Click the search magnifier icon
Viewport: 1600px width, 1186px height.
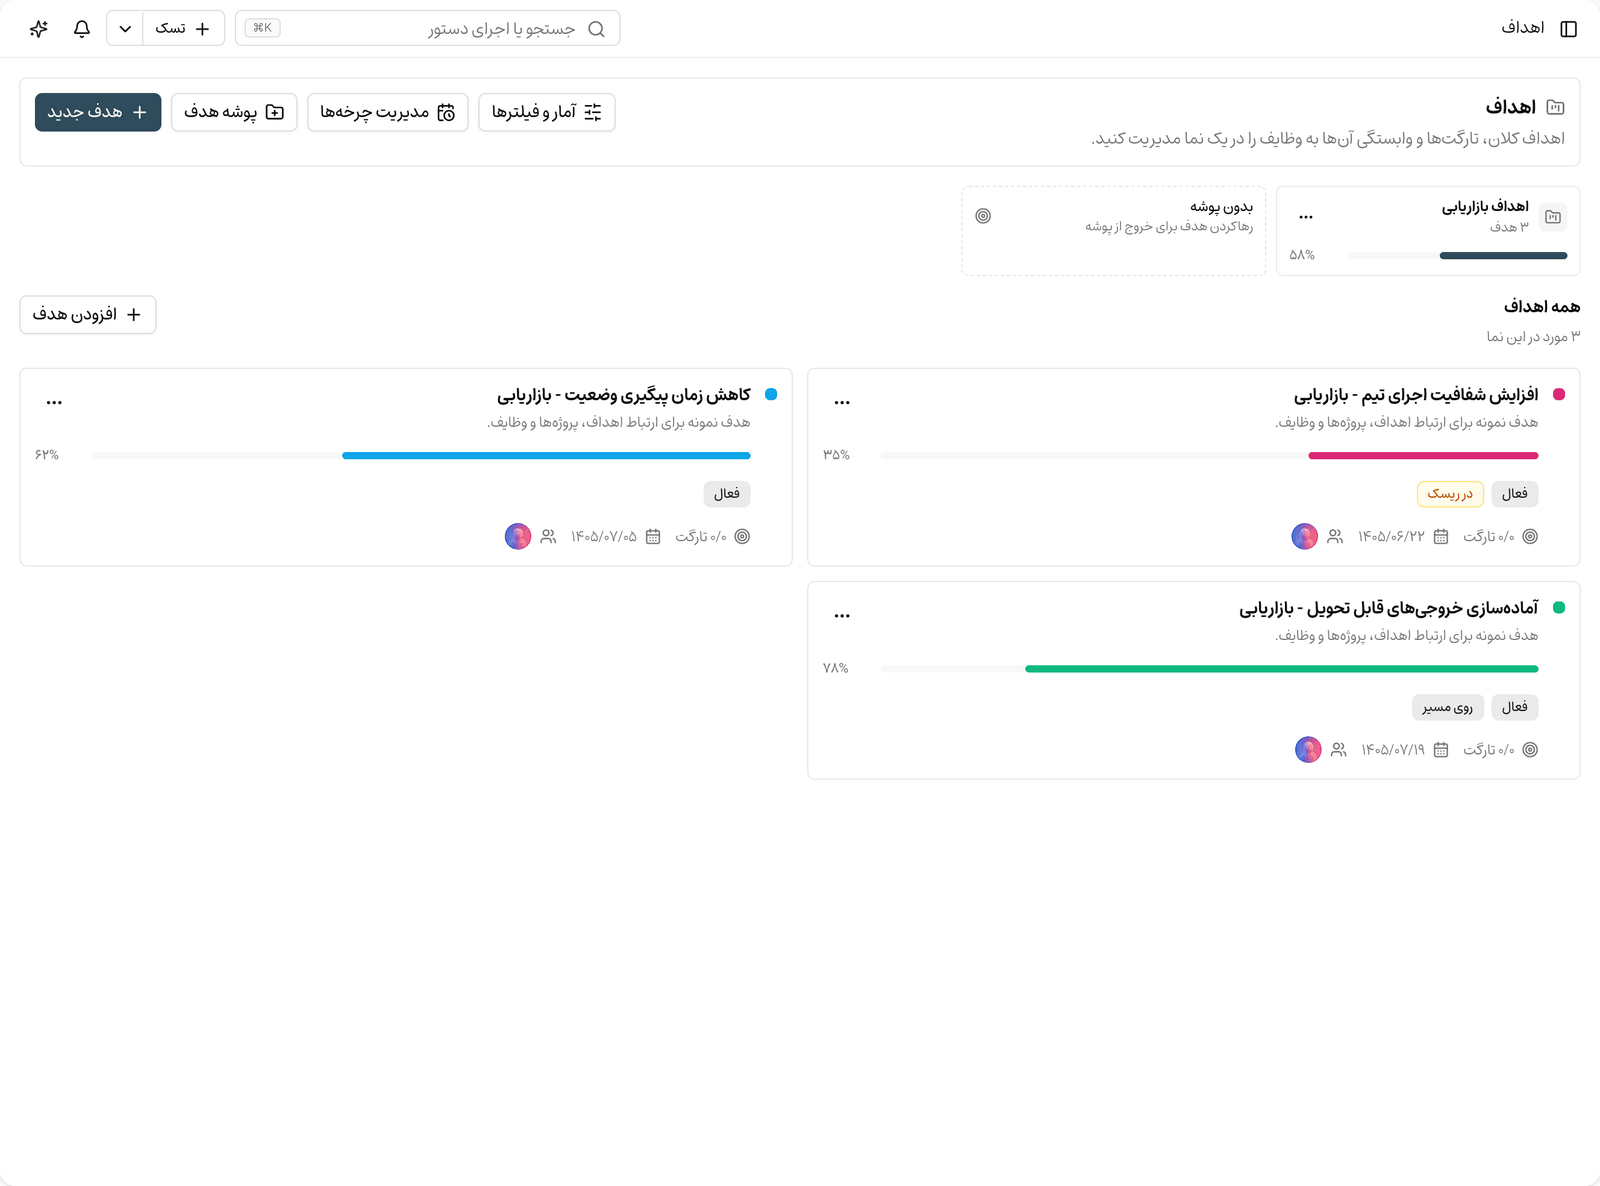[596, 29]
